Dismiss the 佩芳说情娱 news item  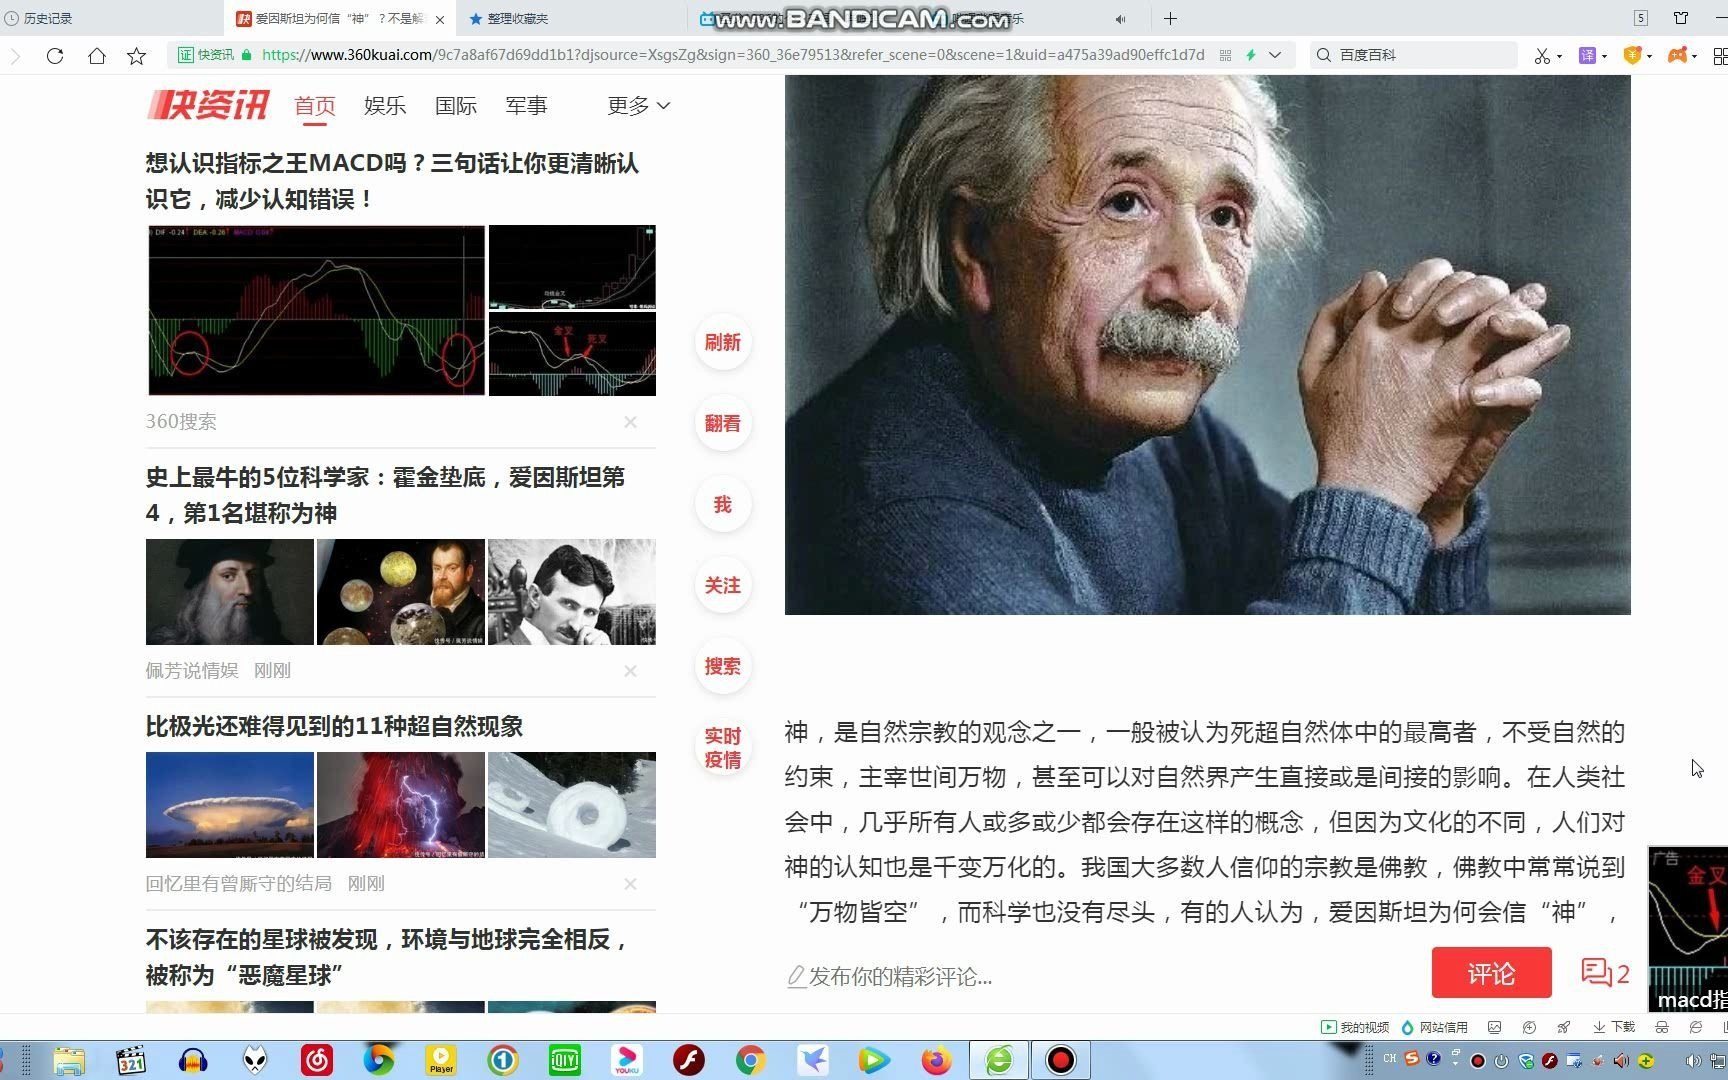click(630, 671)
